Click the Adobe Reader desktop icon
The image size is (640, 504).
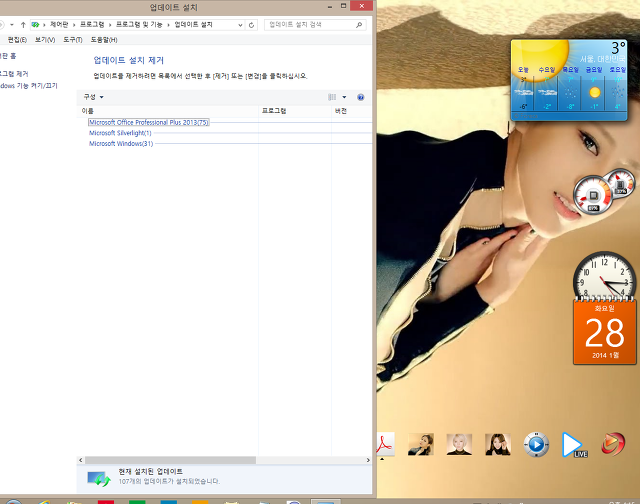(385, 444)
